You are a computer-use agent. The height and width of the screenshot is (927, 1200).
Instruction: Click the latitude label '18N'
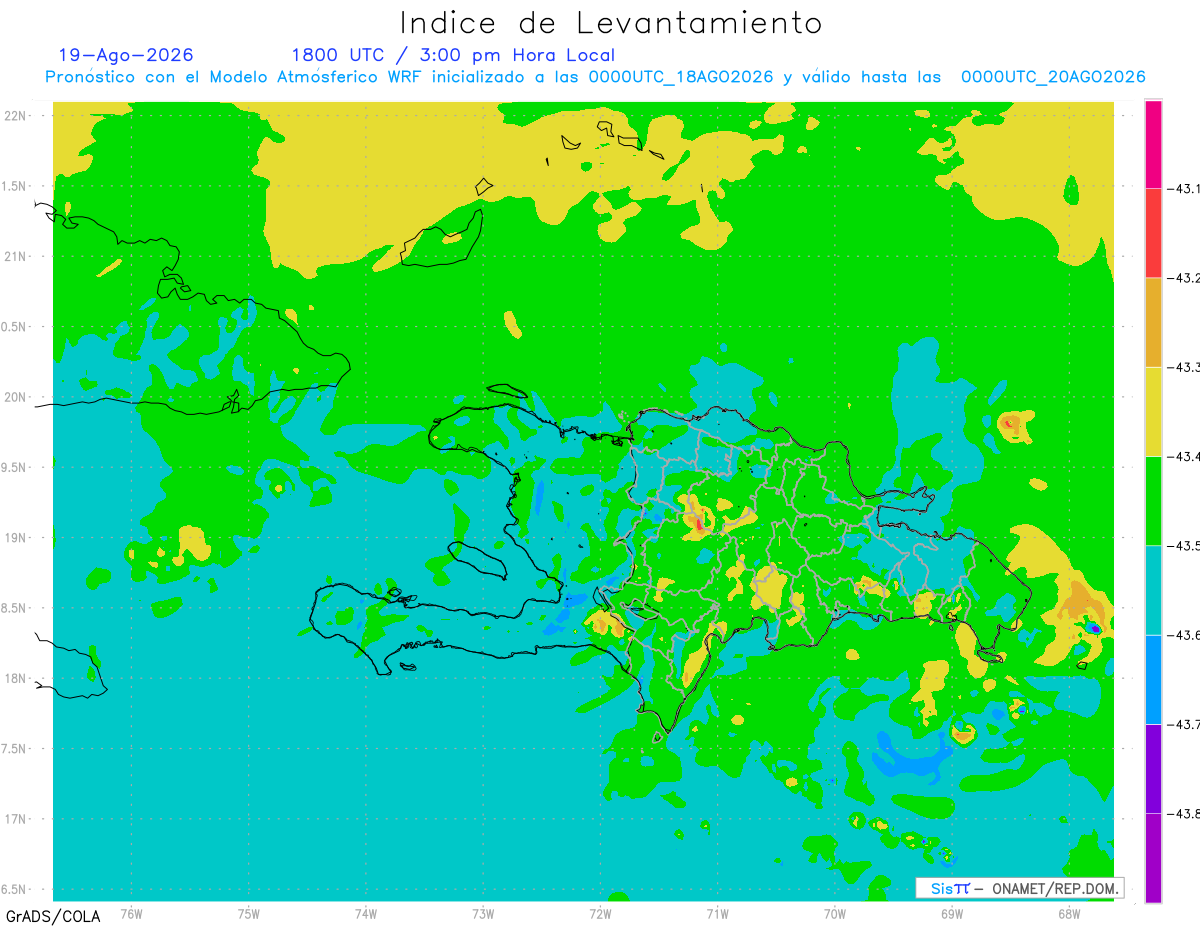[x=17, y=678]
